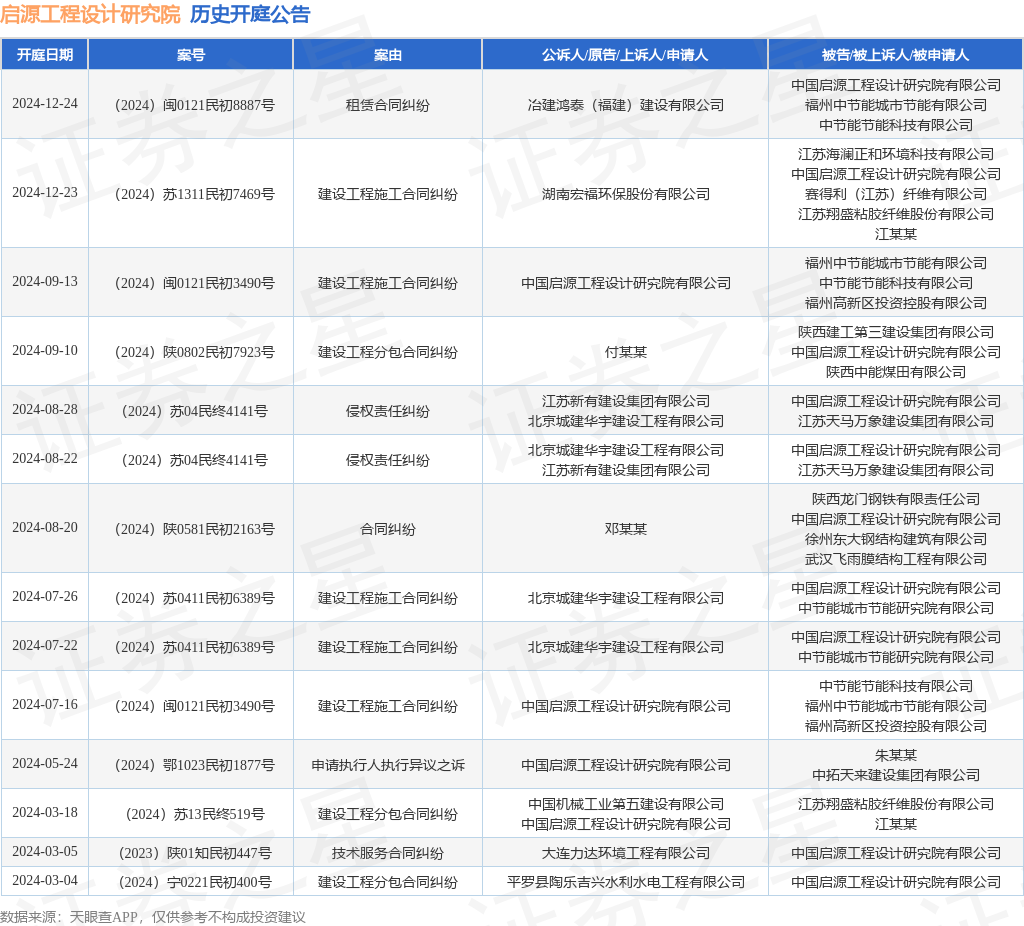Click defendant 江苏海澜正和环境科技有限公司

coord(895,154)
